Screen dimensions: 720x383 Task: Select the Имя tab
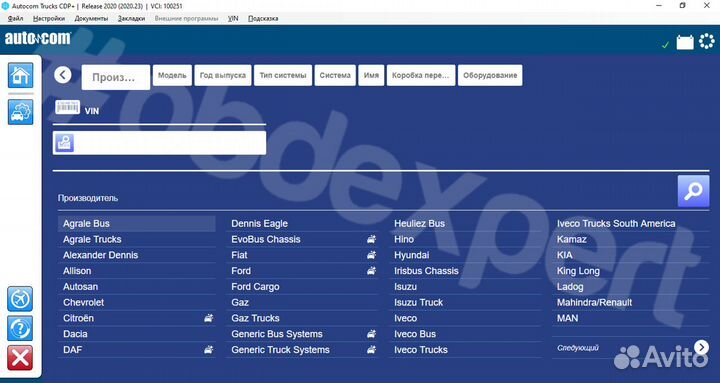(371, 75)
